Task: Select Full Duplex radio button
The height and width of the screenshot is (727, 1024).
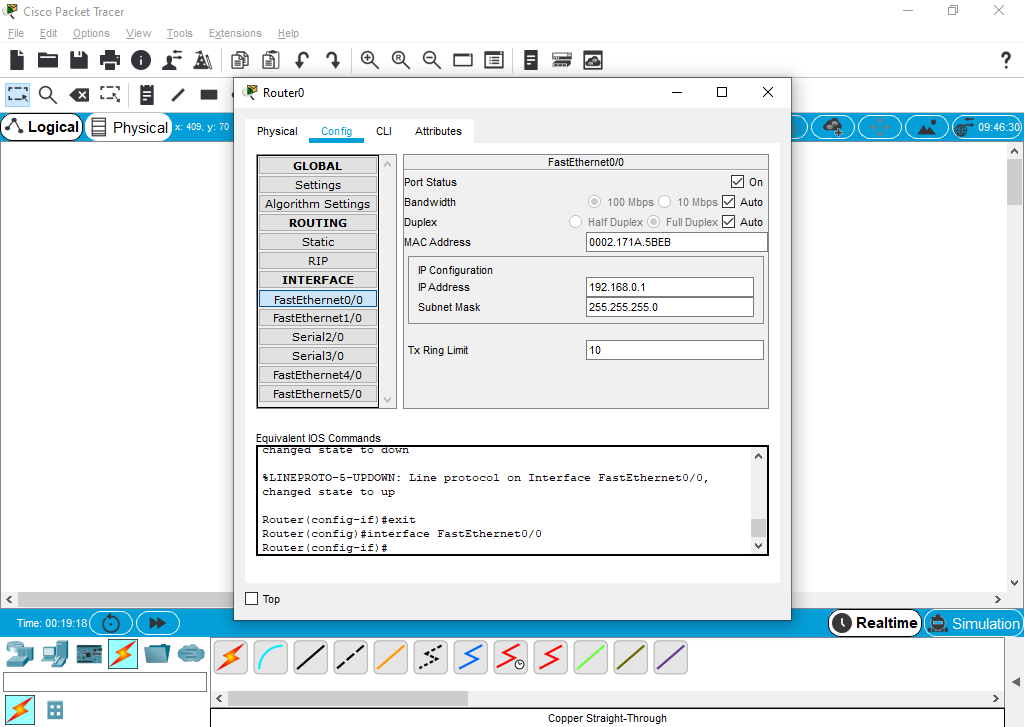Action: [x=653, y=222]
